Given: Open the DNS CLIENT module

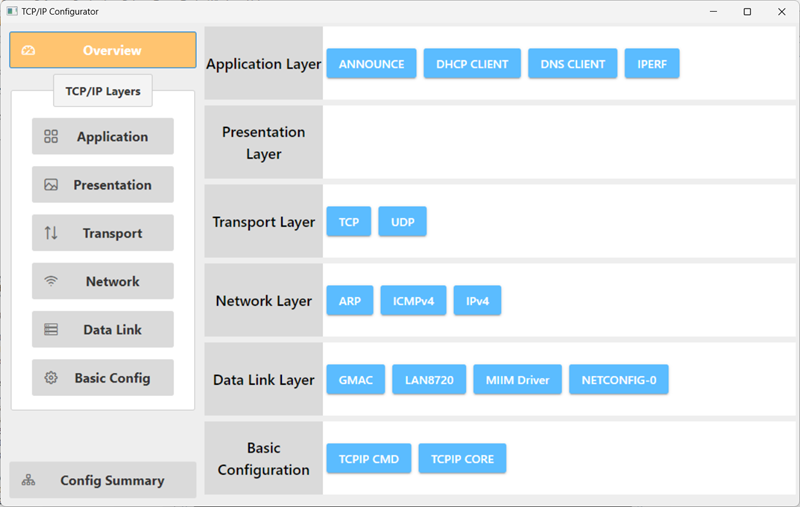Looking at the screenshot, I should (x=572, y=64).
